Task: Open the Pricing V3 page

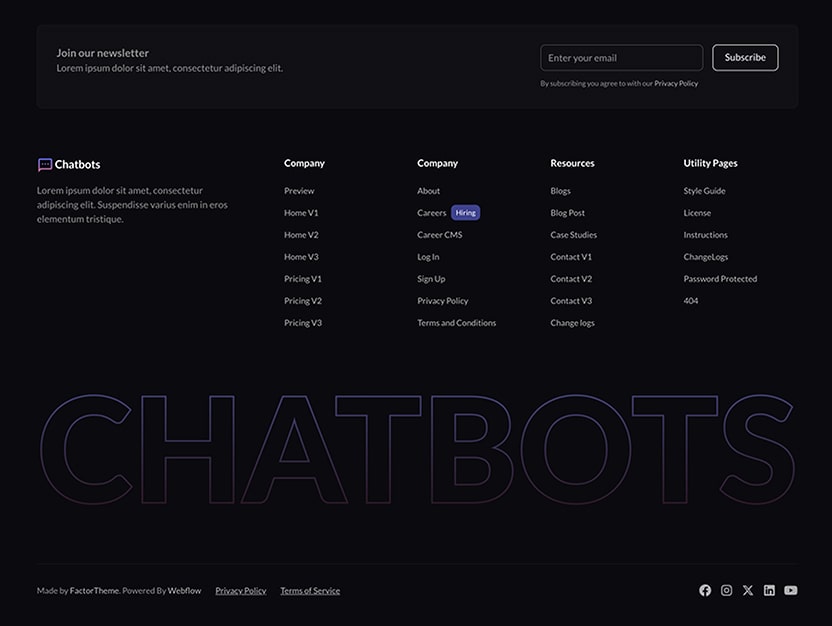Action: coord(302,322)
